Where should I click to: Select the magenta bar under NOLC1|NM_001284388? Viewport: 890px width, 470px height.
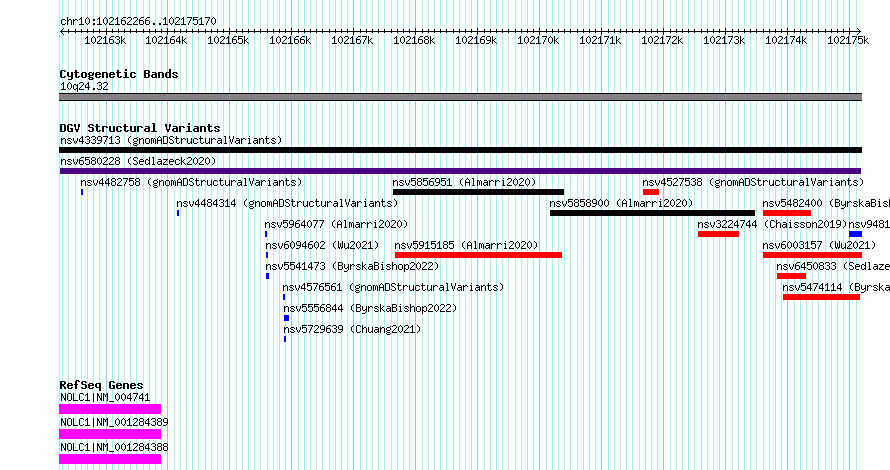coord(110,459)
